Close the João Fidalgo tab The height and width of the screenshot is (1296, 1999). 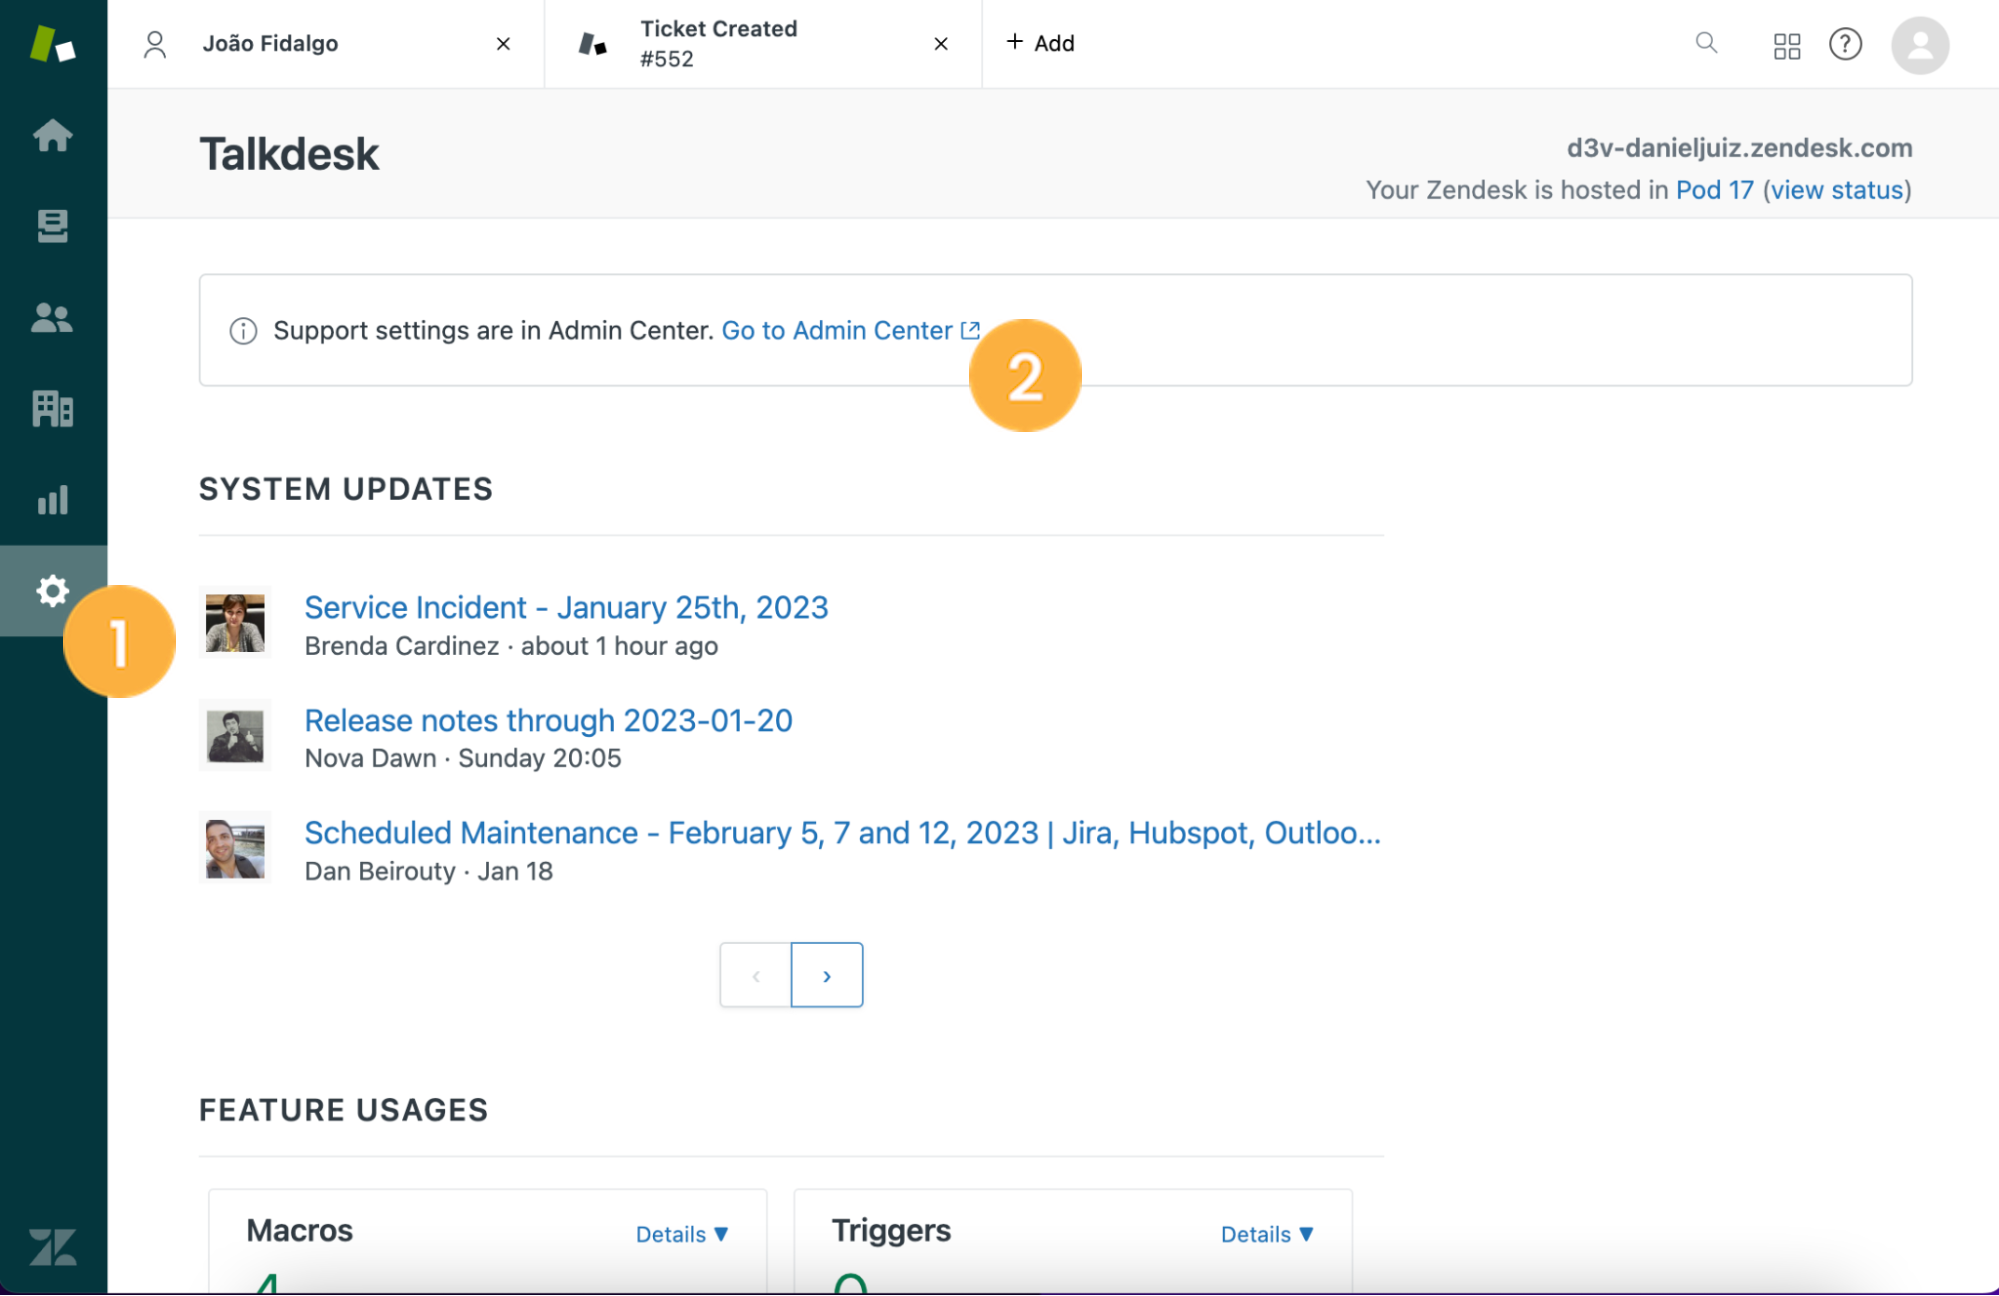pos(503,44)
